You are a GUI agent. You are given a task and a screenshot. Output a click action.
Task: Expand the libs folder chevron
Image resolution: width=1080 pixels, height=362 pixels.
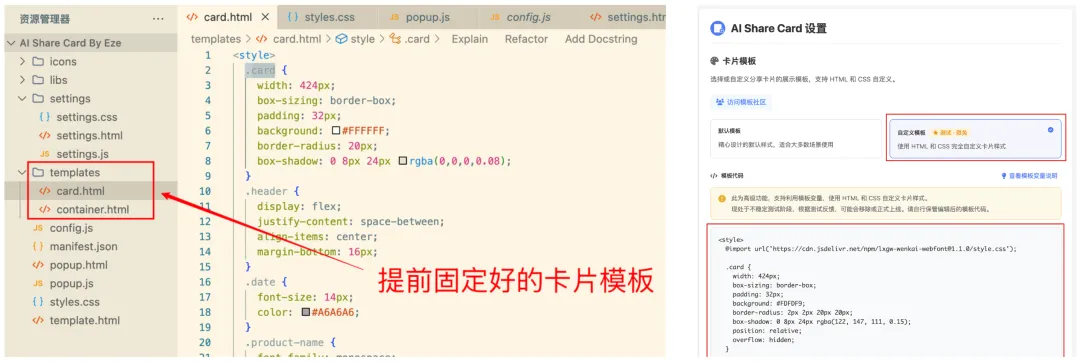(22, 80)
